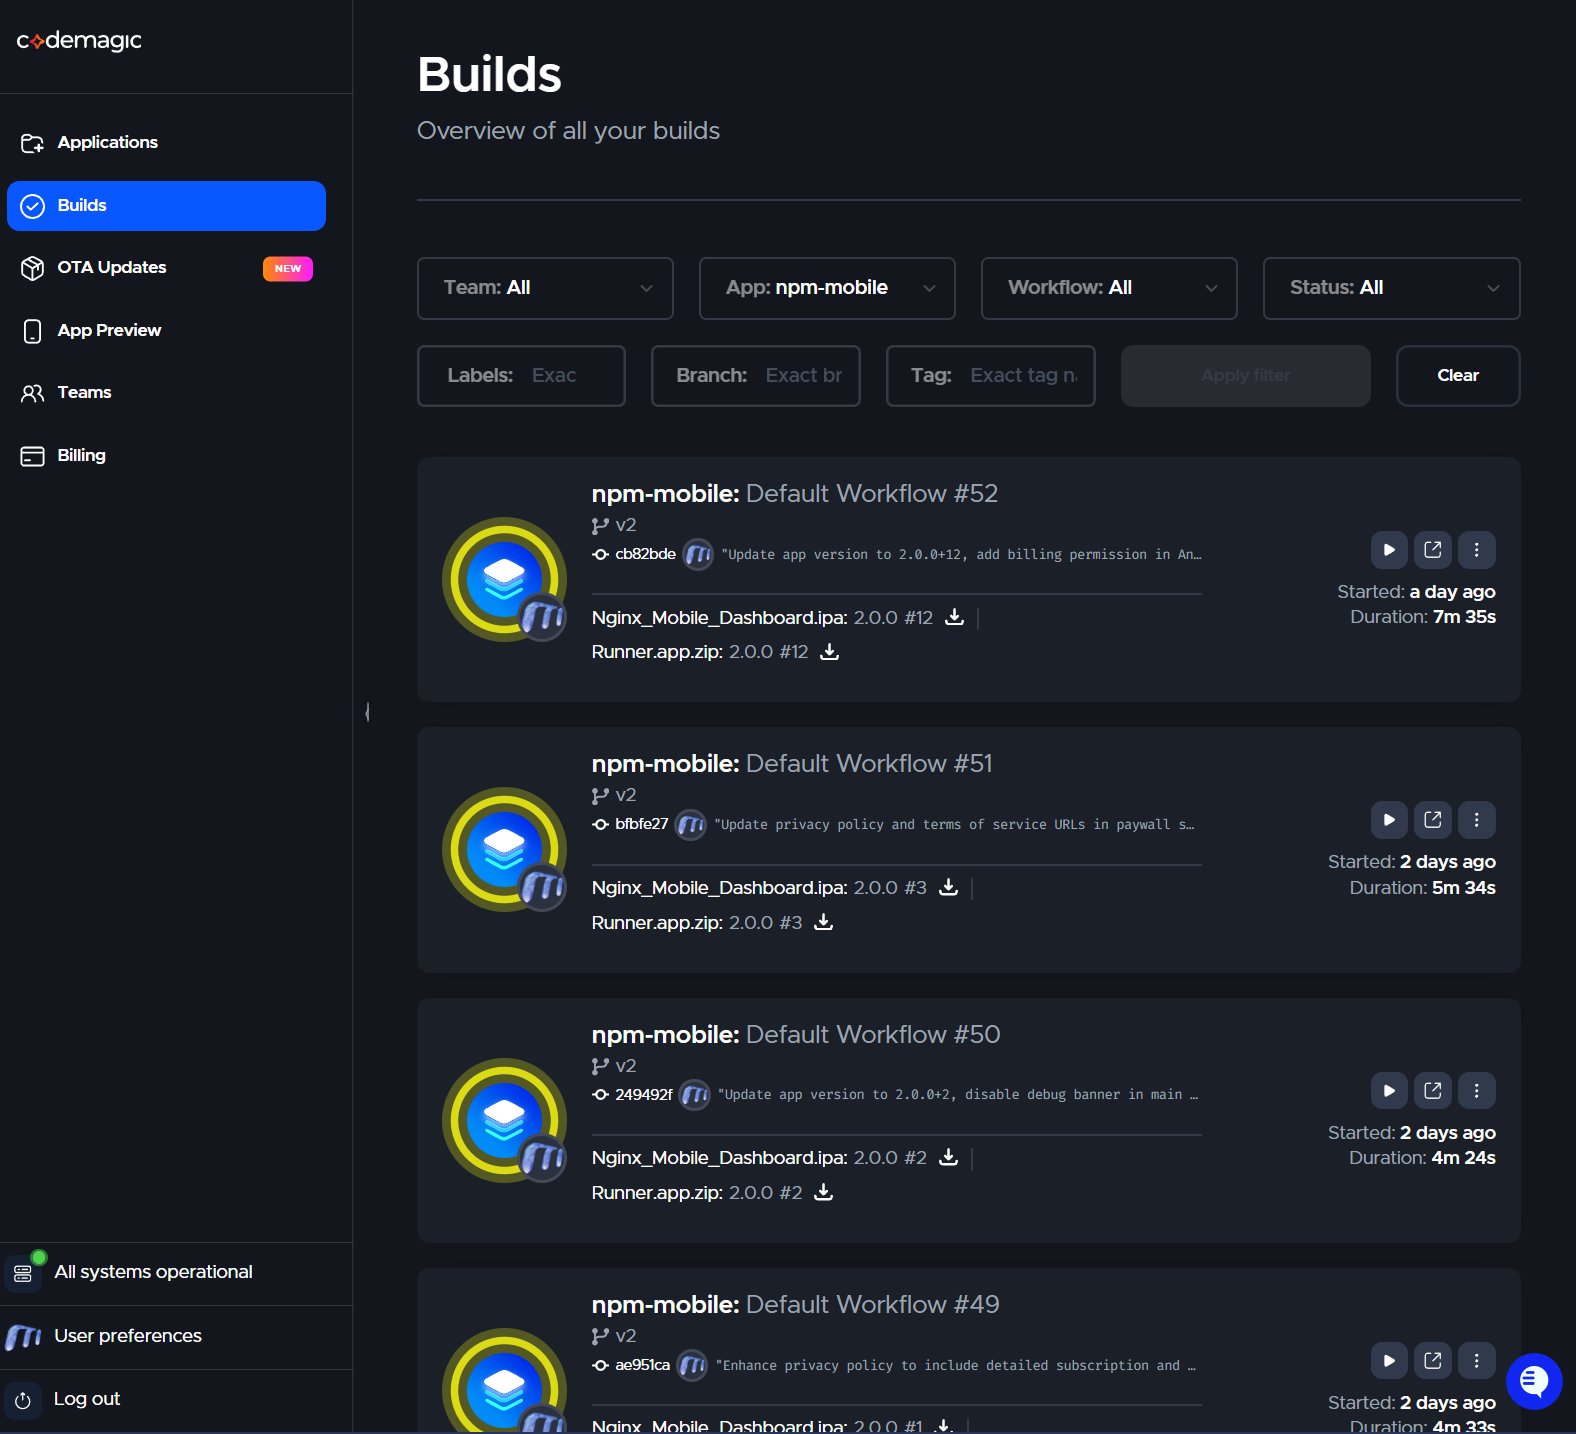
Task: Focus the Tag filter input
Action: click(x=990, y=376)
